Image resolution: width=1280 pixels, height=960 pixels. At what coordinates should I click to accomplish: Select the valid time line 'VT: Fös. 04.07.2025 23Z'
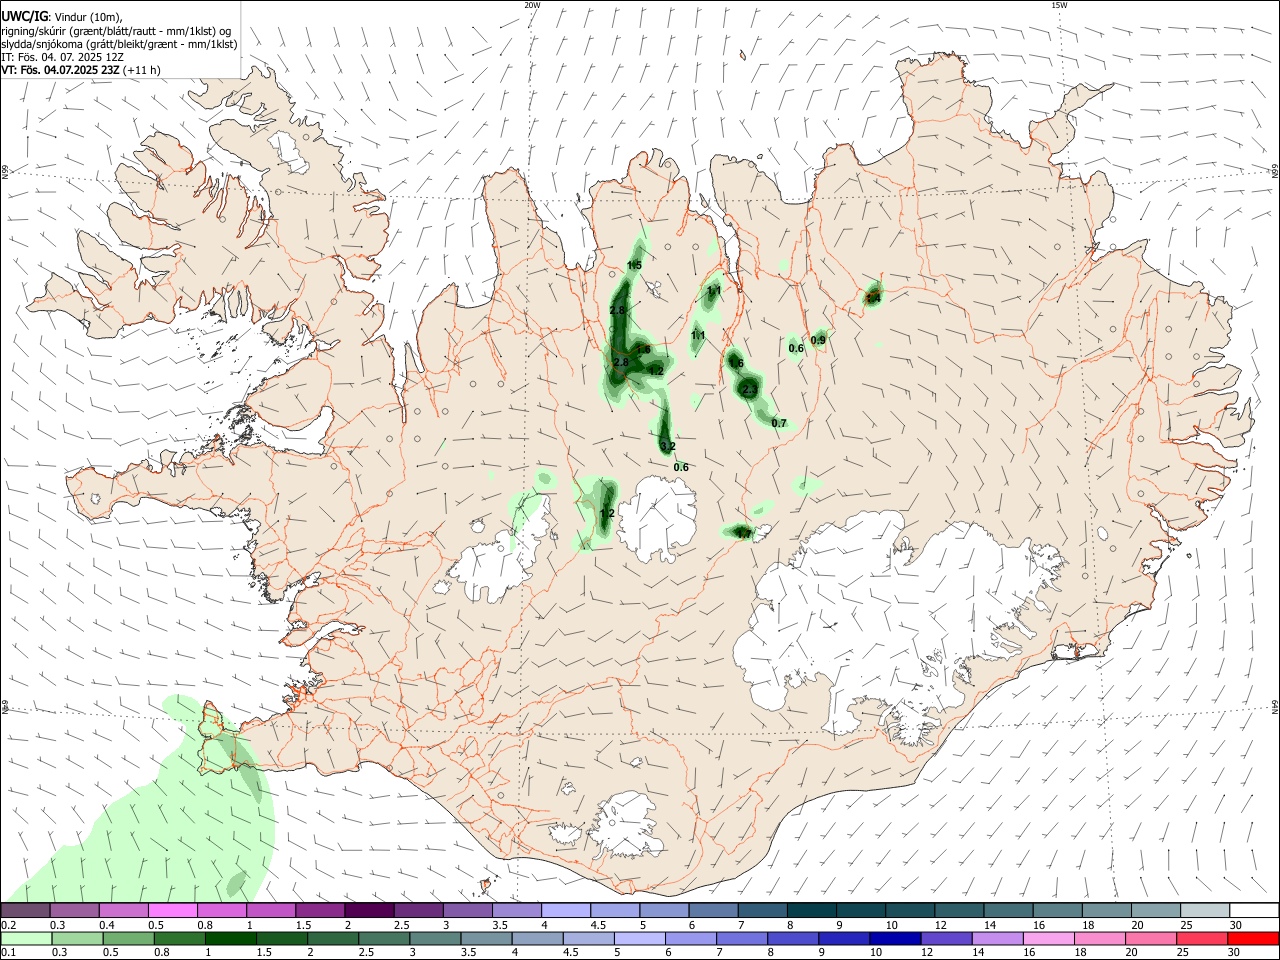[61, 70]
